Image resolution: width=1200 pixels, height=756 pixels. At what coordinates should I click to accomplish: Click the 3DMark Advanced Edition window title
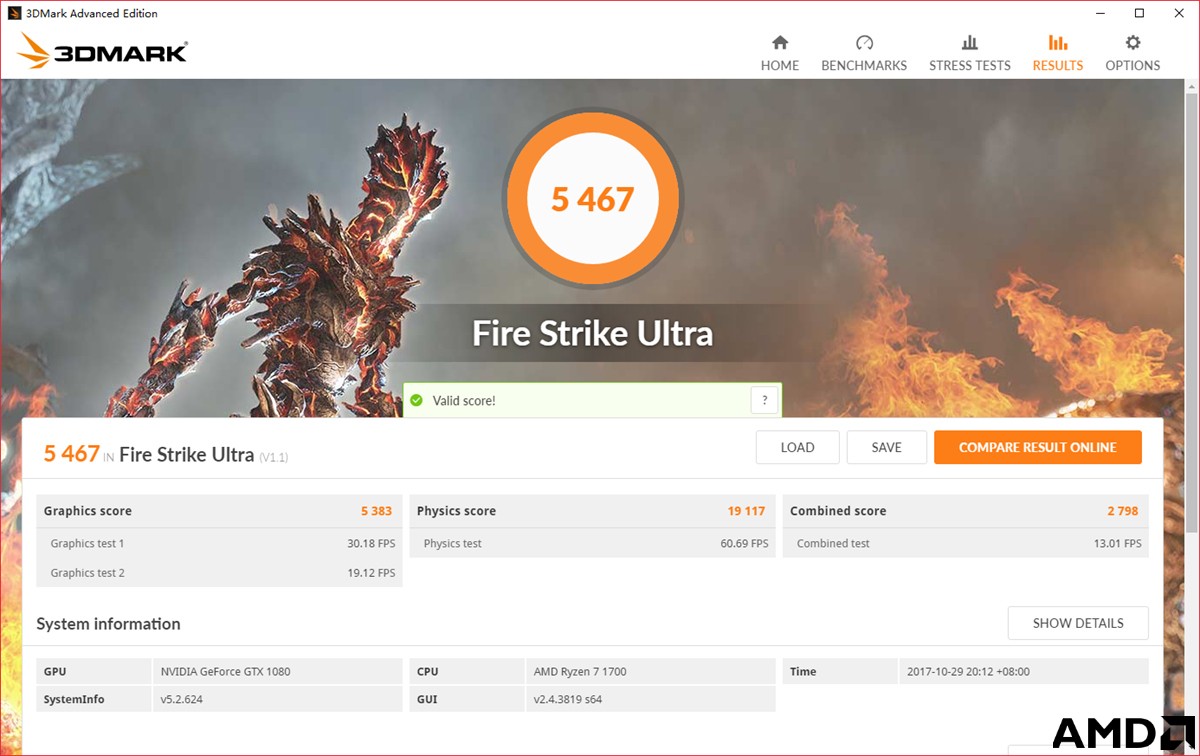pyautogui.click(x=92, y=13)
